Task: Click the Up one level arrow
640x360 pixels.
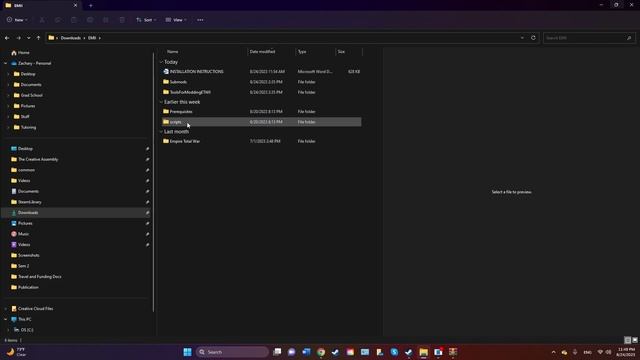Action: 38,38
